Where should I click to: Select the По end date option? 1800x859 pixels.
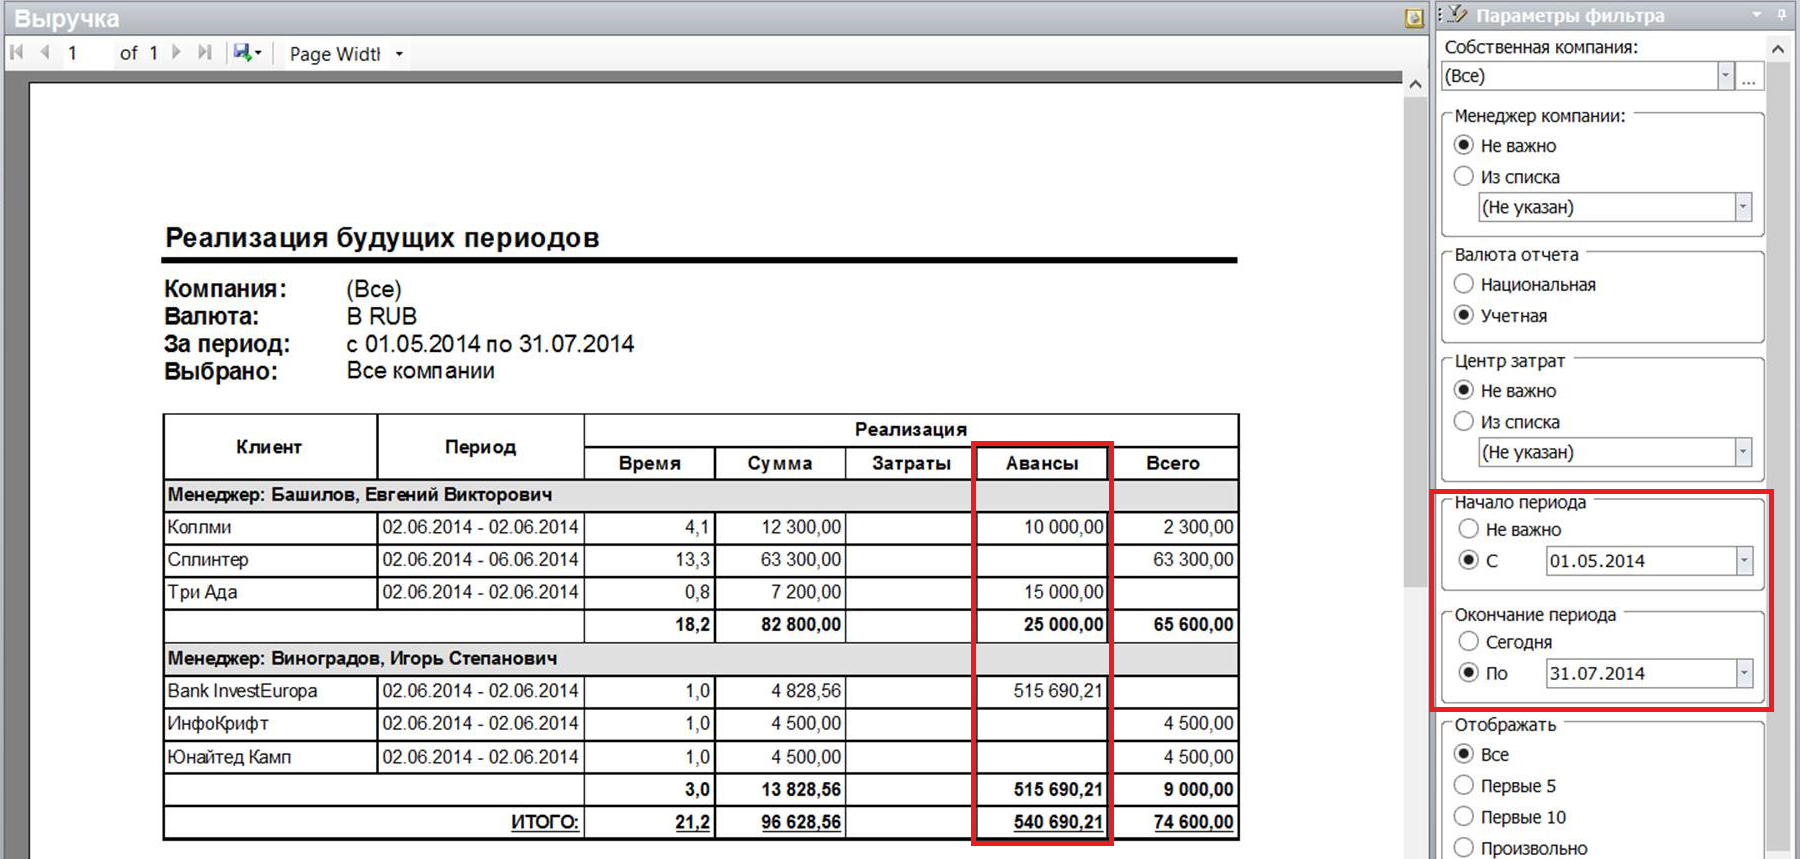click(x=1468, y=672)
